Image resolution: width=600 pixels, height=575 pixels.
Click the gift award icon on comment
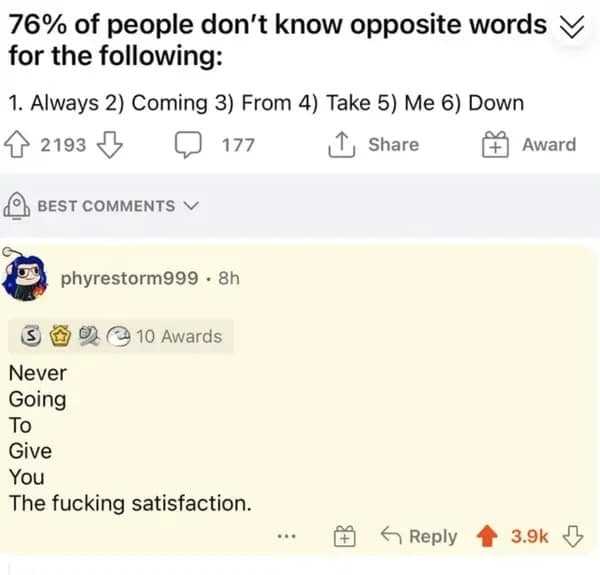click(343, 537)
